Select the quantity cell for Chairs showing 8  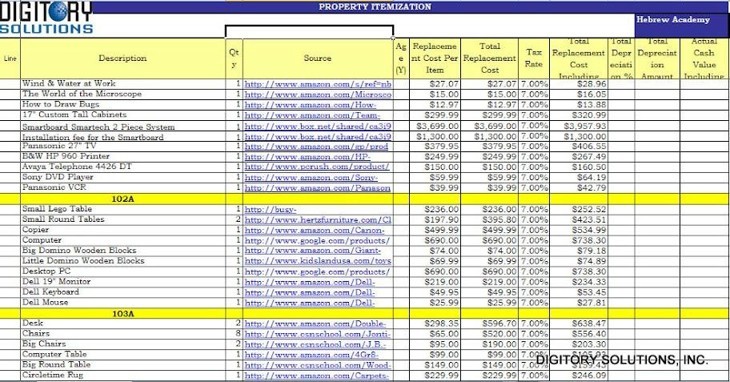pyautogui.click(x=234, y=334)
